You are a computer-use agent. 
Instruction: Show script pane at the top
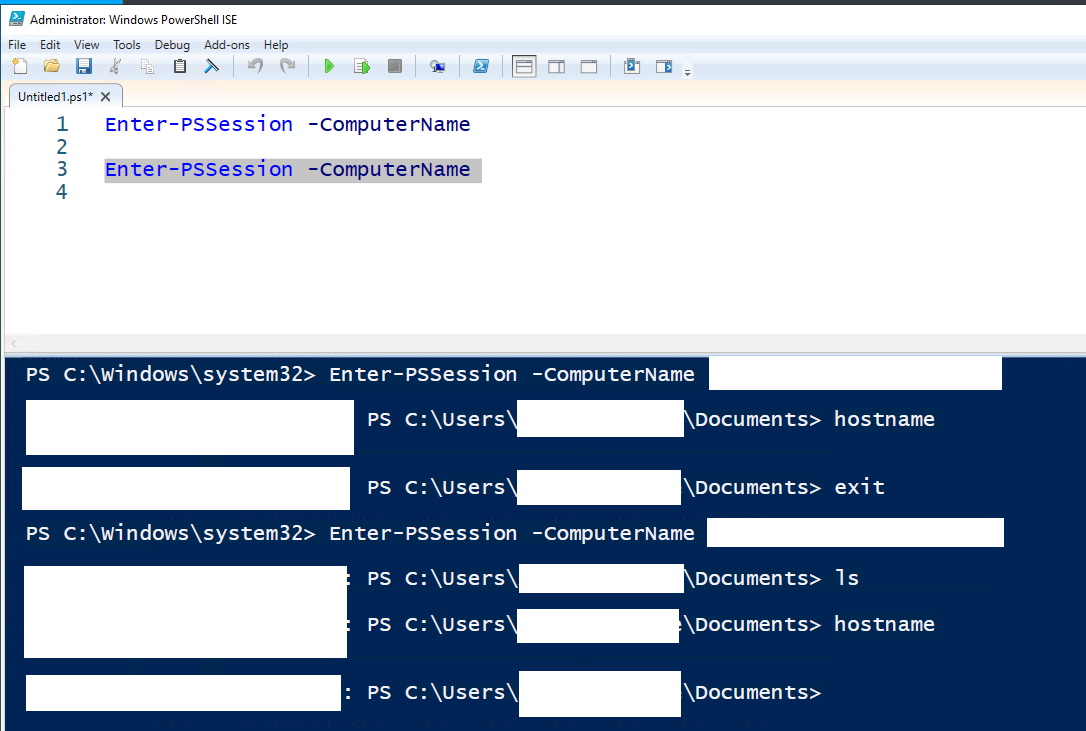coord(524,67)
